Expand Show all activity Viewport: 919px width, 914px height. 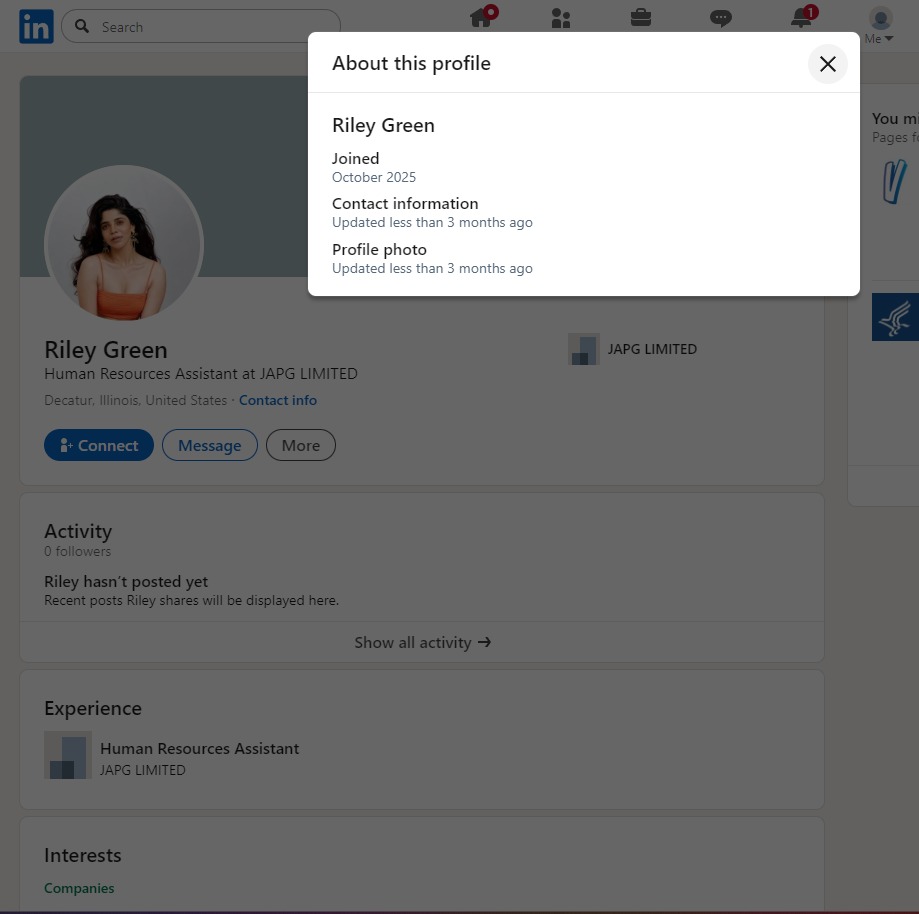coord(422,642)
